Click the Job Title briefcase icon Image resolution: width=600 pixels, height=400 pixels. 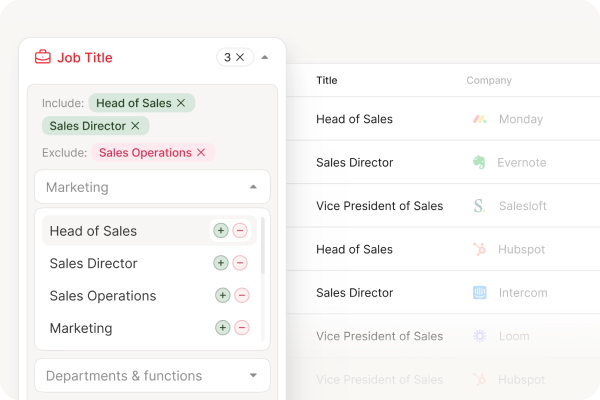click(x=42, y=57)
